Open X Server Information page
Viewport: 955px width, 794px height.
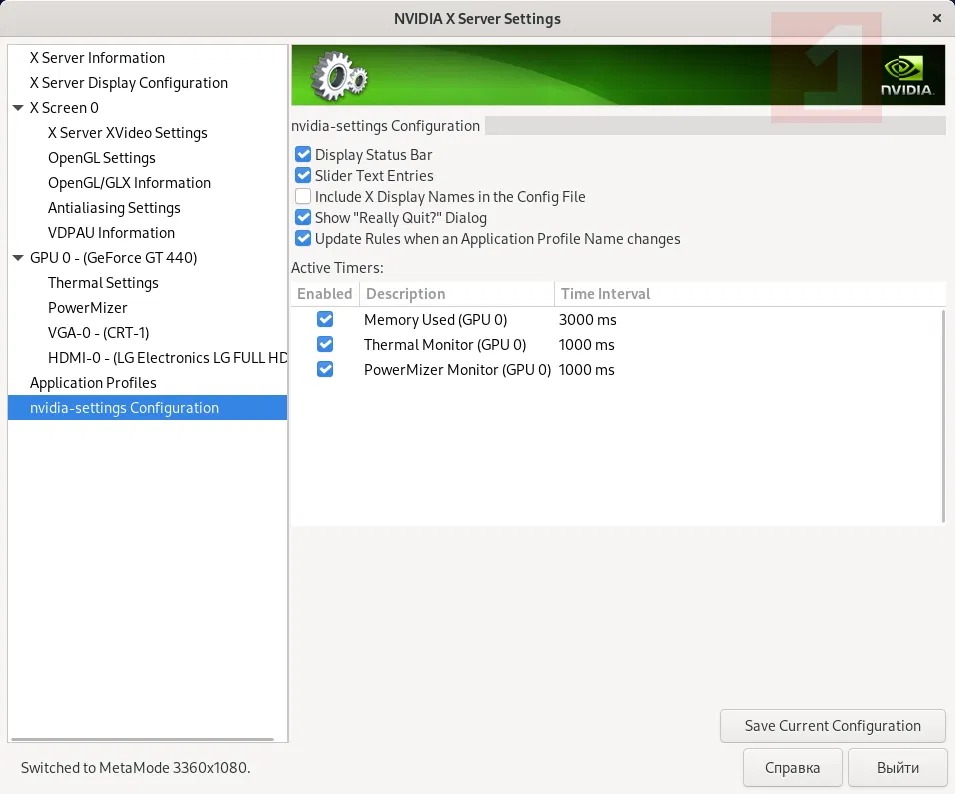click(x=97, y=58)
